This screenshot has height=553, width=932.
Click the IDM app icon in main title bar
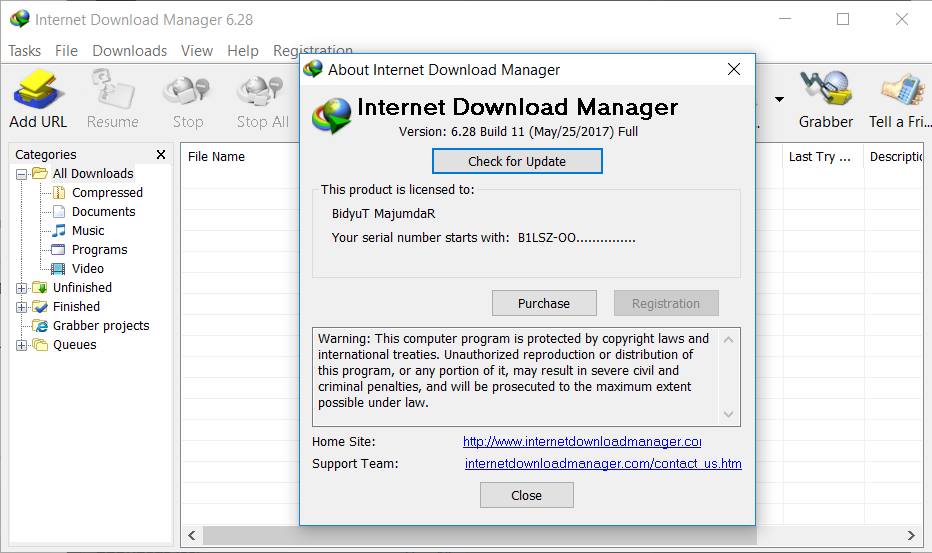click(20, 19)
